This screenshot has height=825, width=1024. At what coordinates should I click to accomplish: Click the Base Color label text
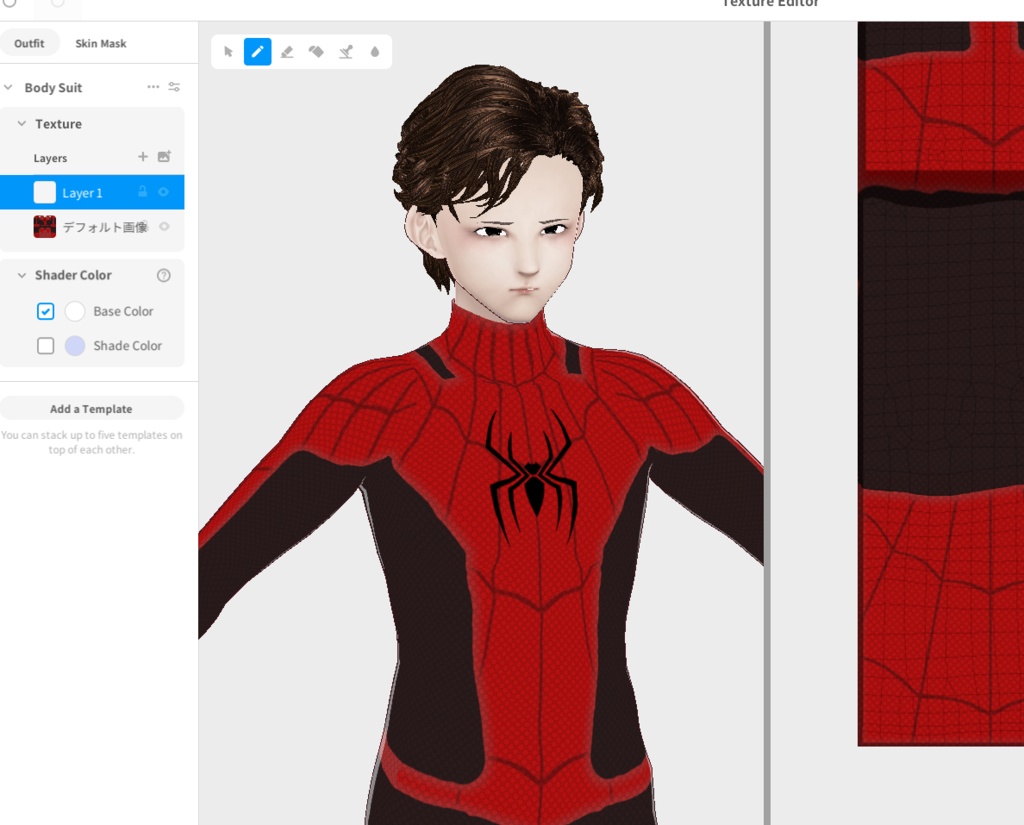point(123,312)
